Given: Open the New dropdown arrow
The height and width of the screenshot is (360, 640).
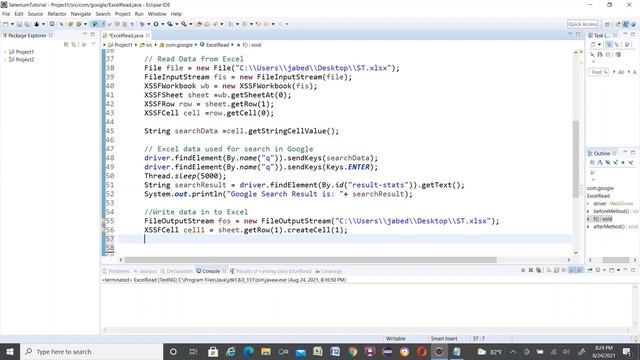Looking at the screenshot, I should (x=12, y=24).
